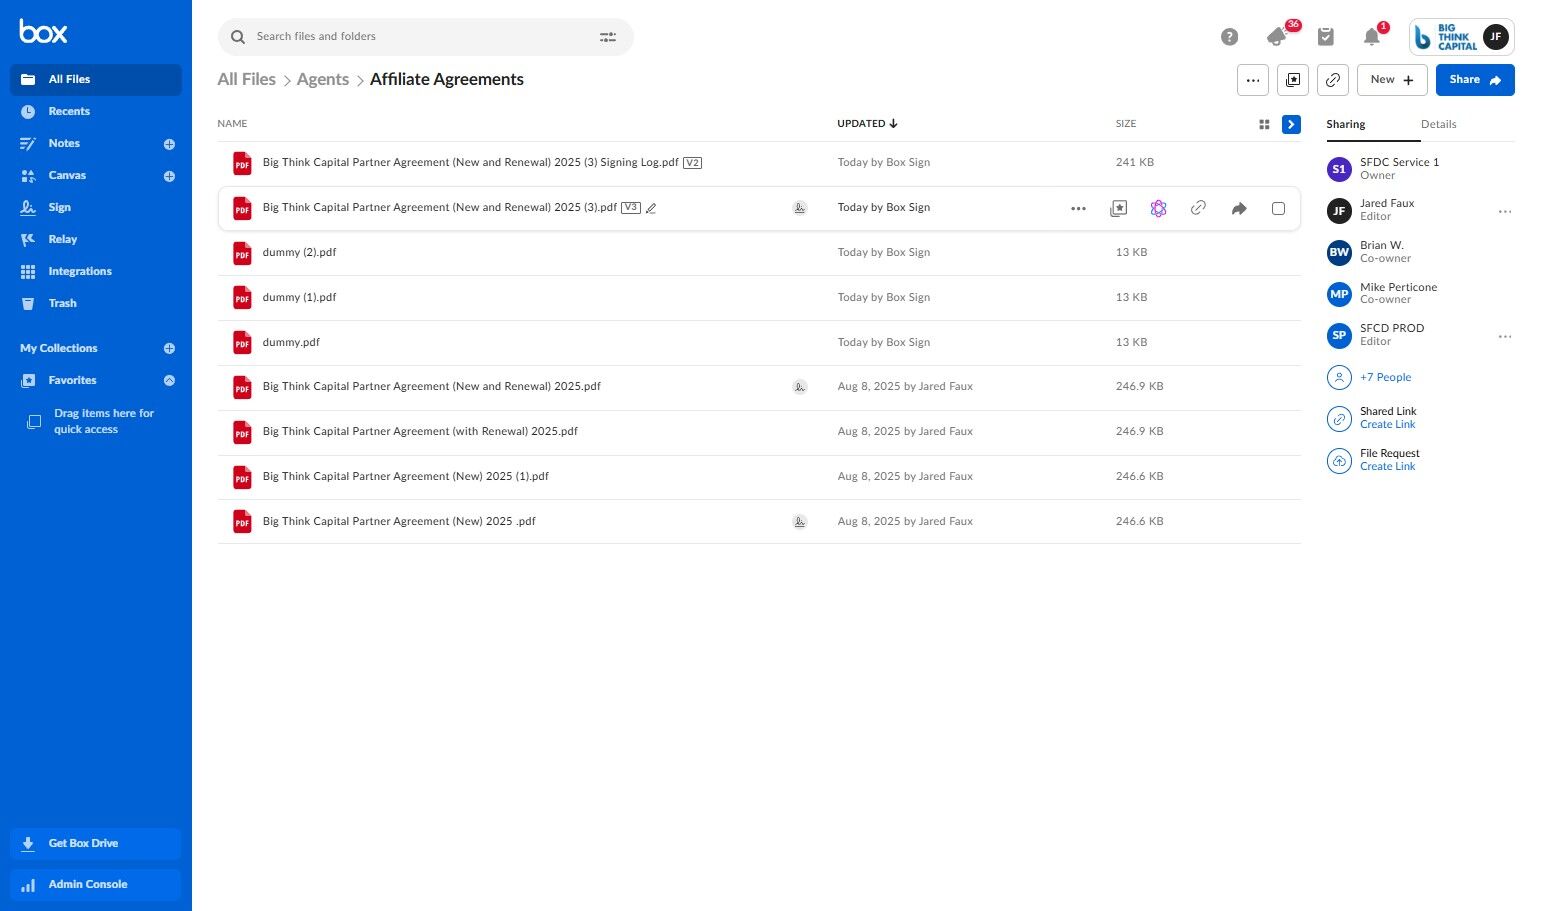Open Partner Agreement (with Renewal) 2025.pdf
1541x911 pixels.
pos(420,431)
